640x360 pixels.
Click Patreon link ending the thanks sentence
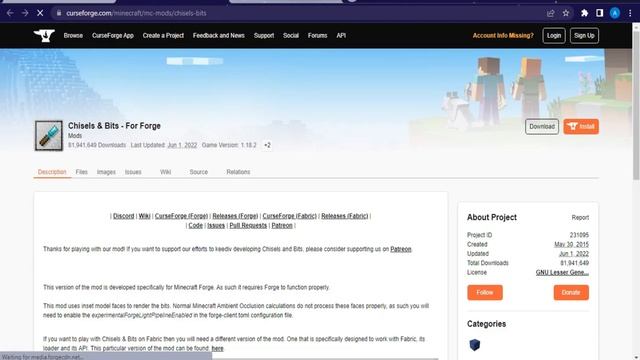pyautogui.click(x=401, y=249)
